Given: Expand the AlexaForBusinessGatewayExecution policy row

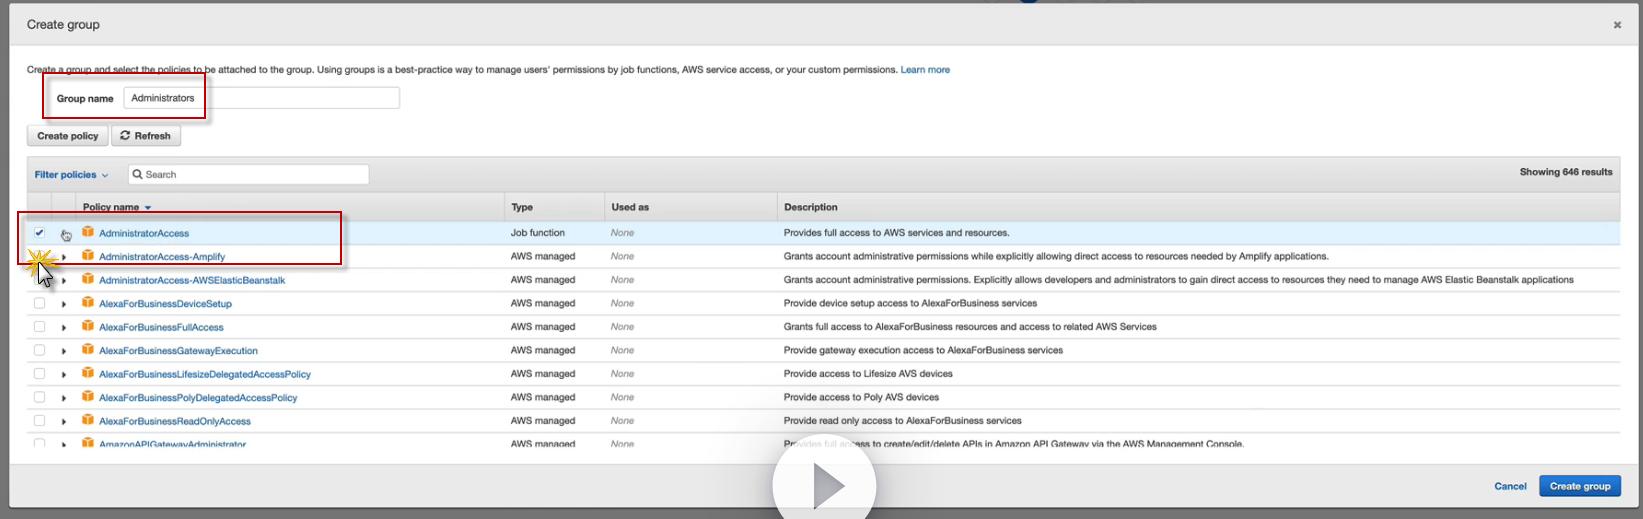Looking at the screenshot, I should 64,351.
